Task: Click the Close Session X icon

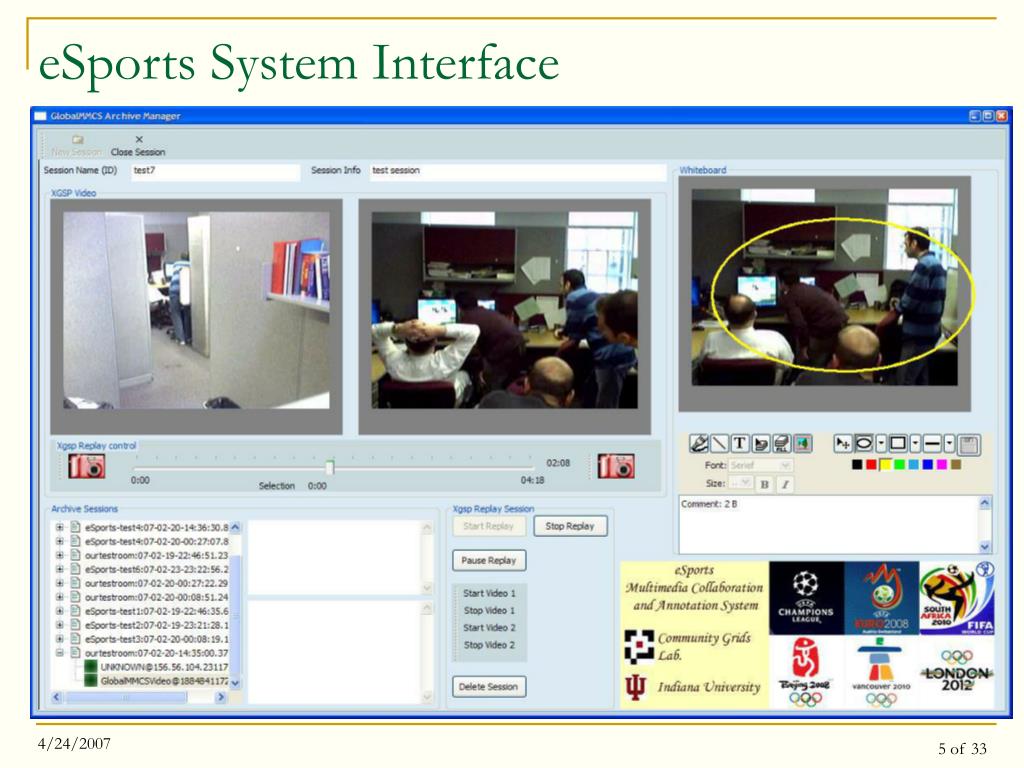Action: (x=138, y=139)
